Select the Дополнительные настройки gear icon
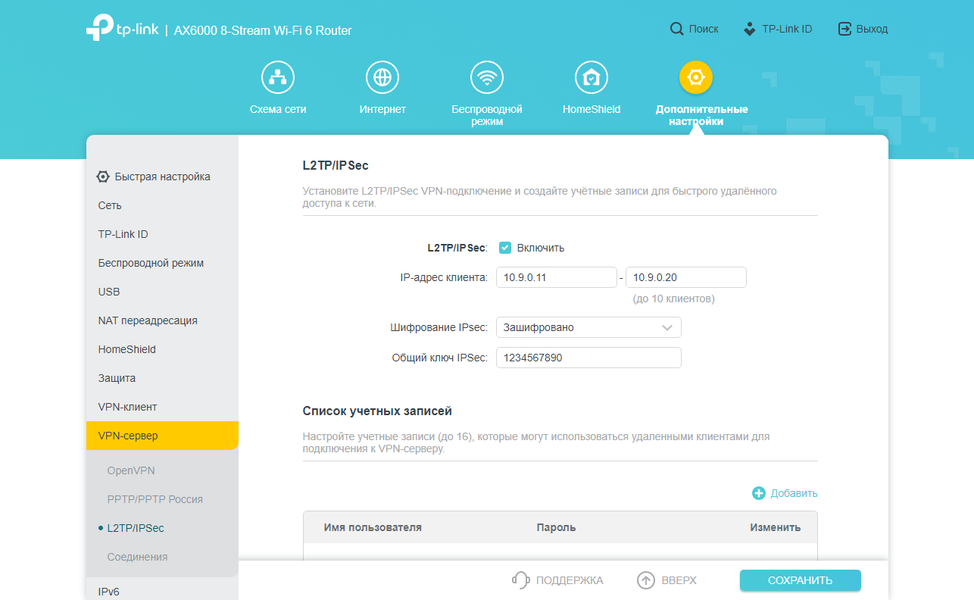This screenshot has width=974, height=600. pos(696,78)
